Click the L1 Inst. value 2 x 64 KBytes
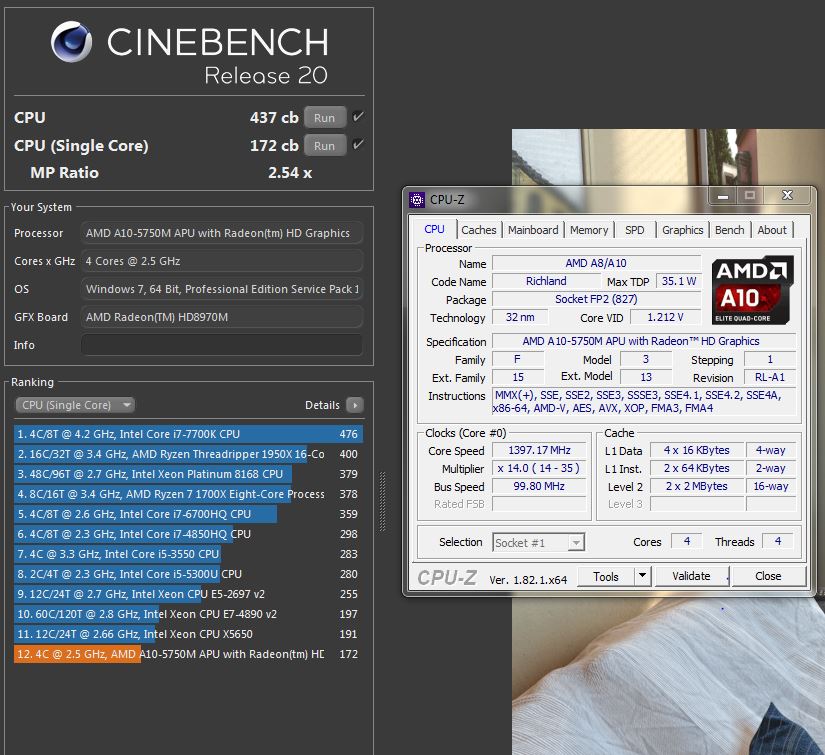This screenshot has width=825, height=755. point(696,468)
